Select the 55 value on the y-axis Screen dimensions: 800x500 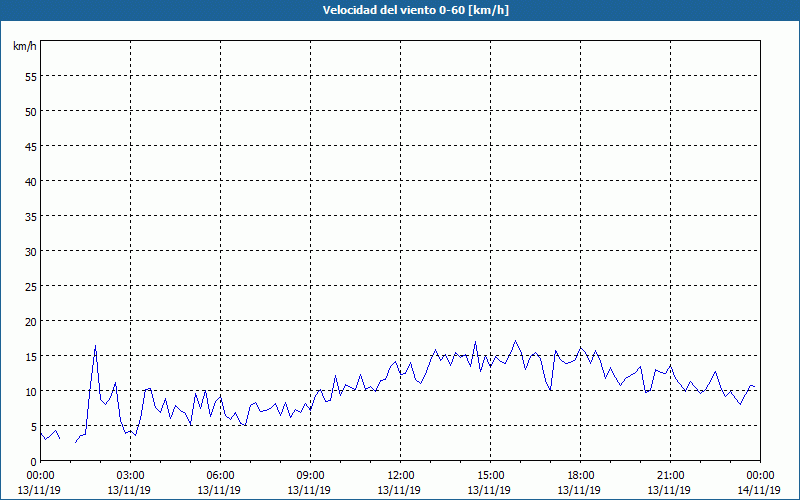tap(31, 77)
